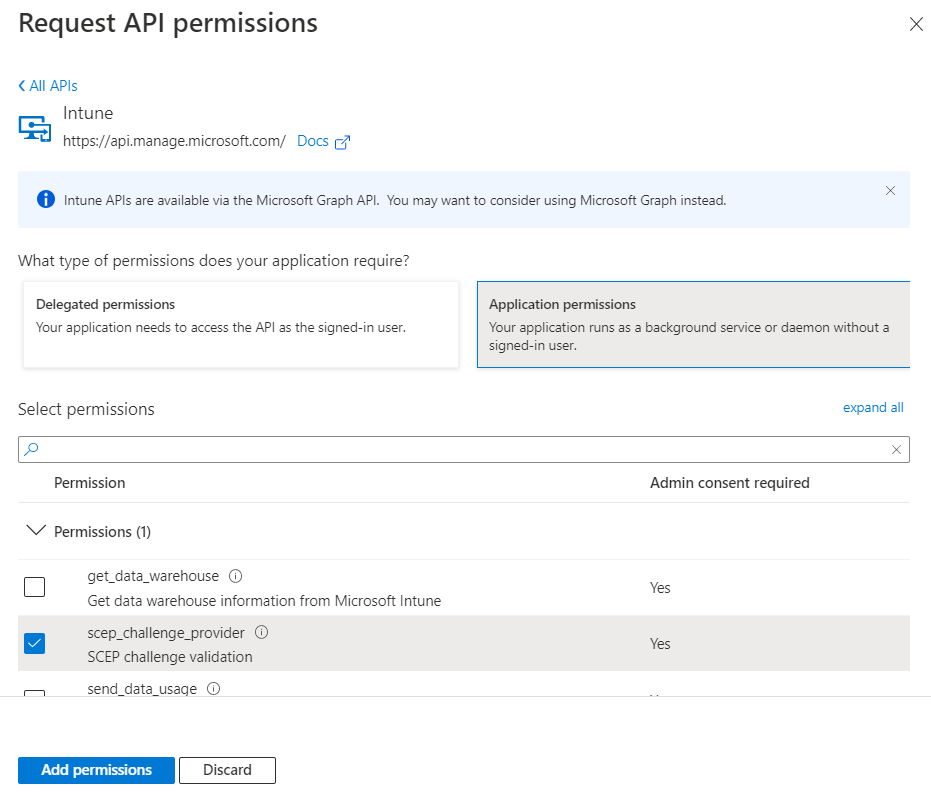Click the expand all link

pos(873,407)
